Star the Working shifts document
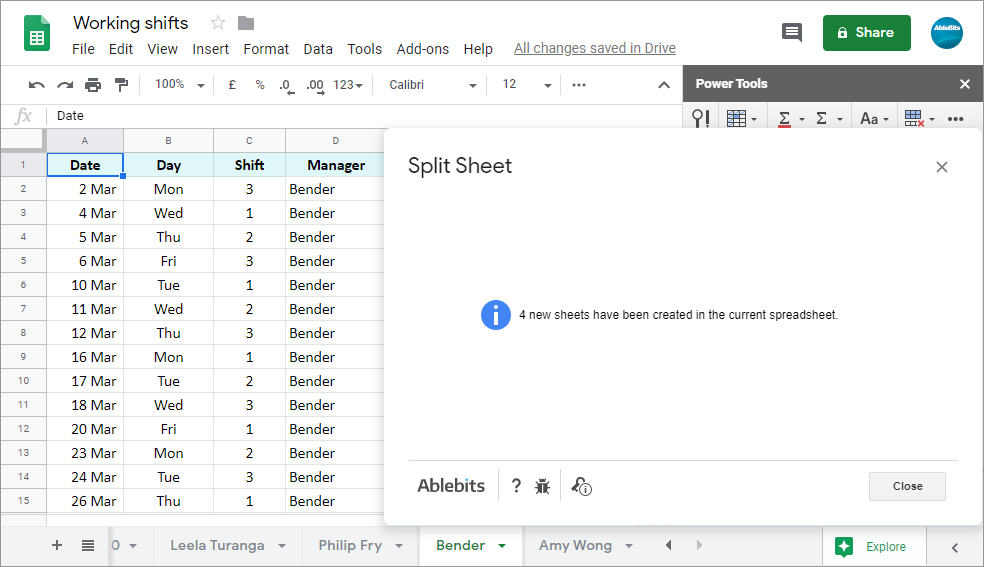This screenshot has width=984, height=567. (218, 23)
